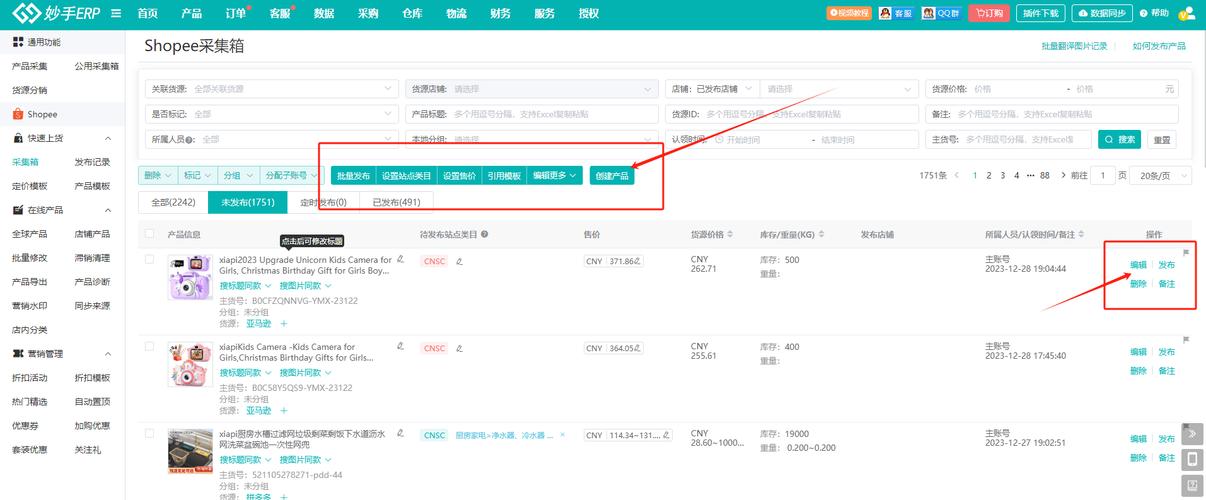Open the 是否标记 dropdown
The height and width of the screenshot is (500, 1206).
click(x=271, y=114)
